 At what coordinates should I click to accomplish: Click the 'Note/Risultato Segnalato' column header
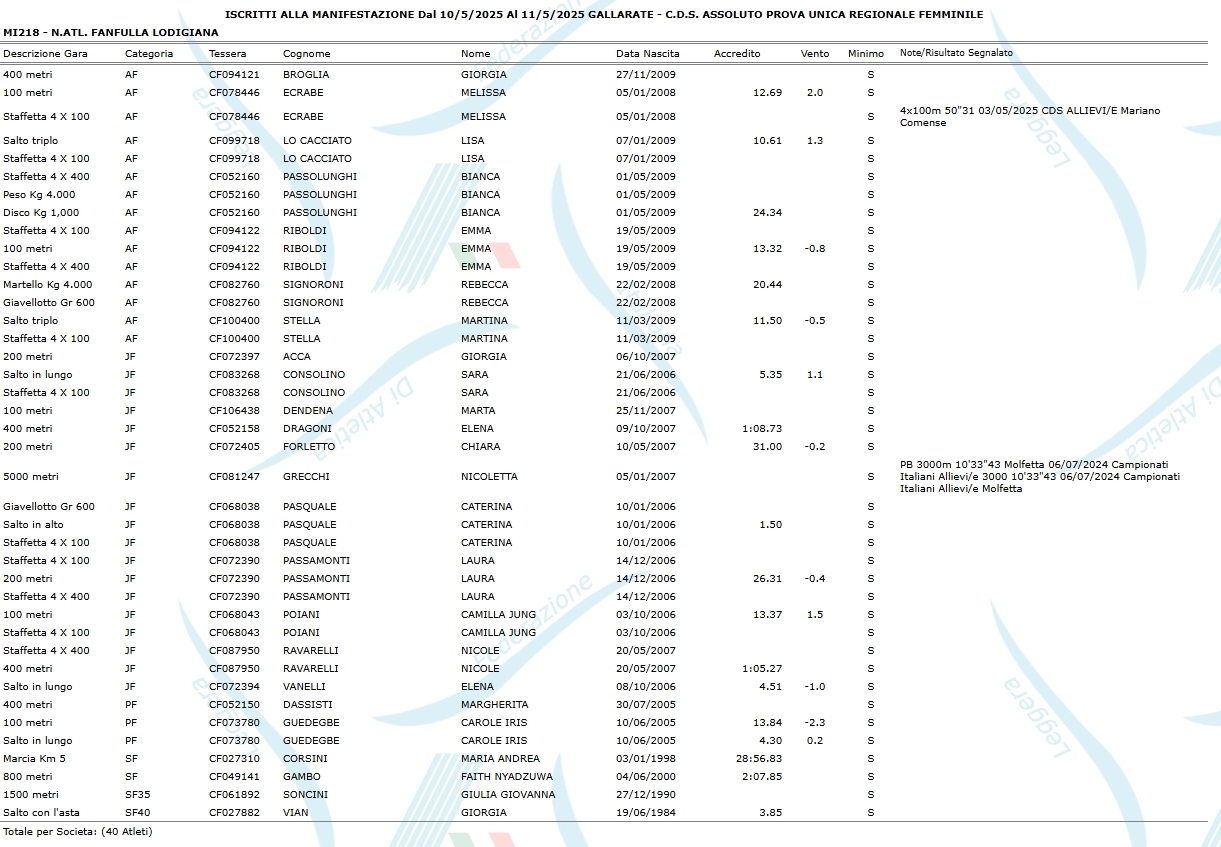pos(956,53)
